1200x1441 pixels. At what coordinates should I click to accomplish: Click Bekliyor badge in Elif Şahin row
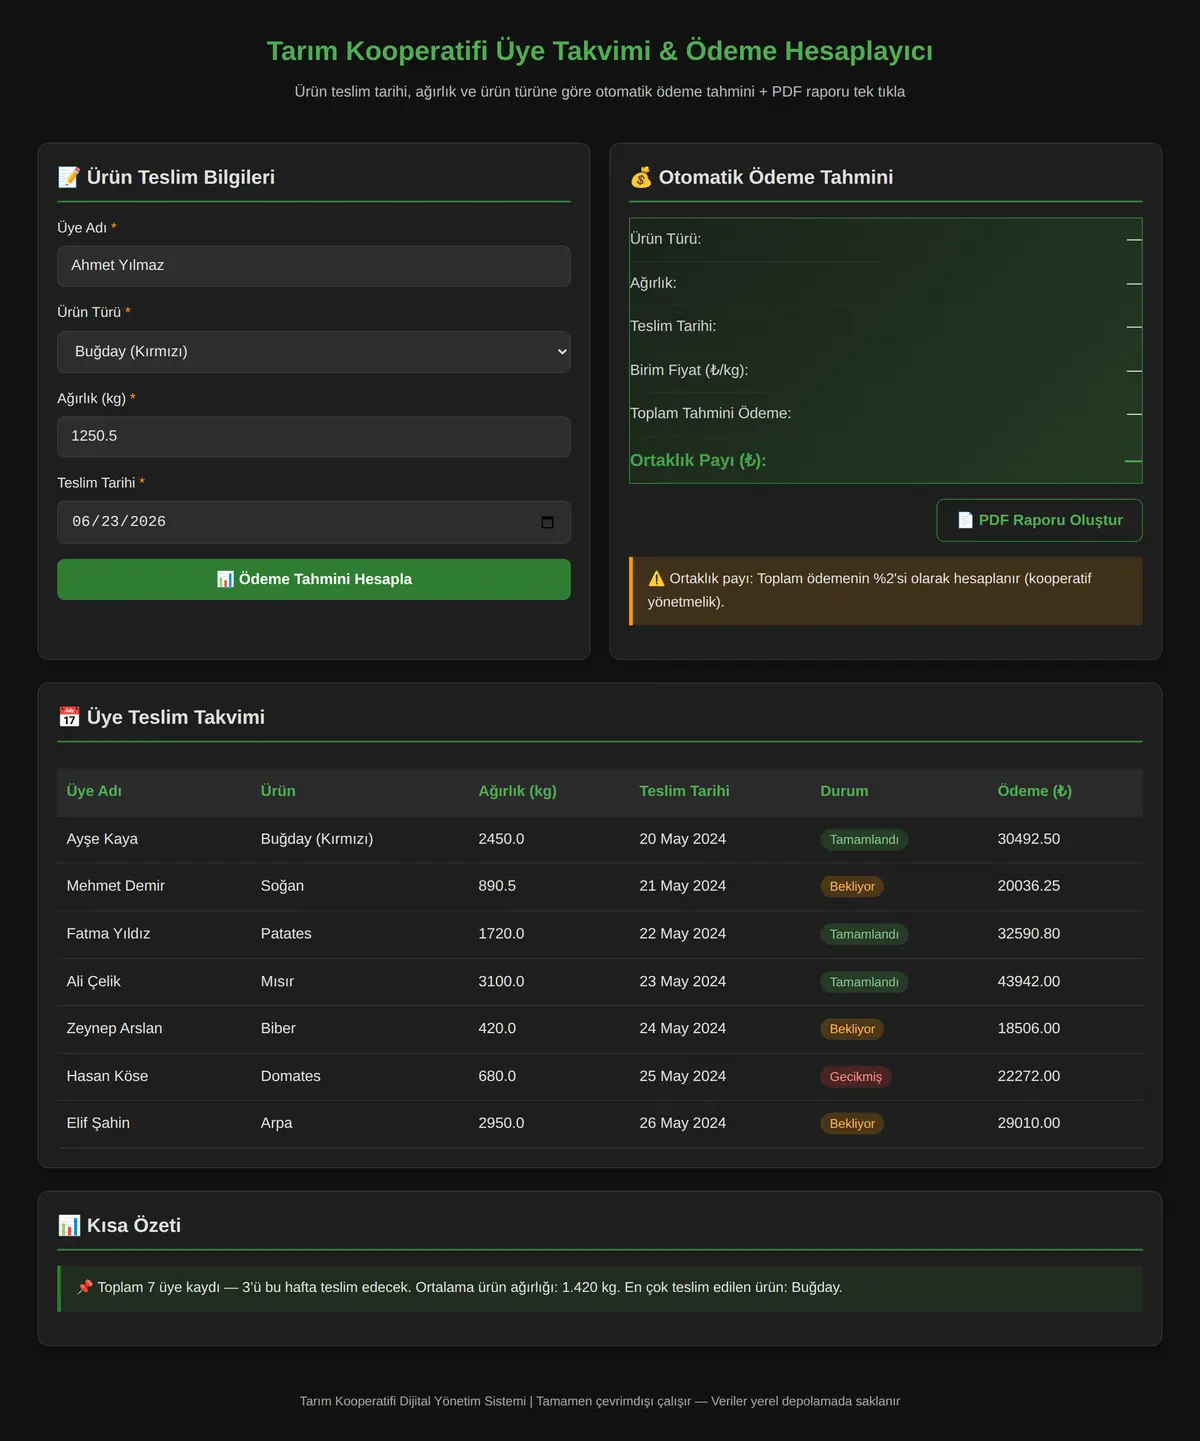pos(852,1124)
